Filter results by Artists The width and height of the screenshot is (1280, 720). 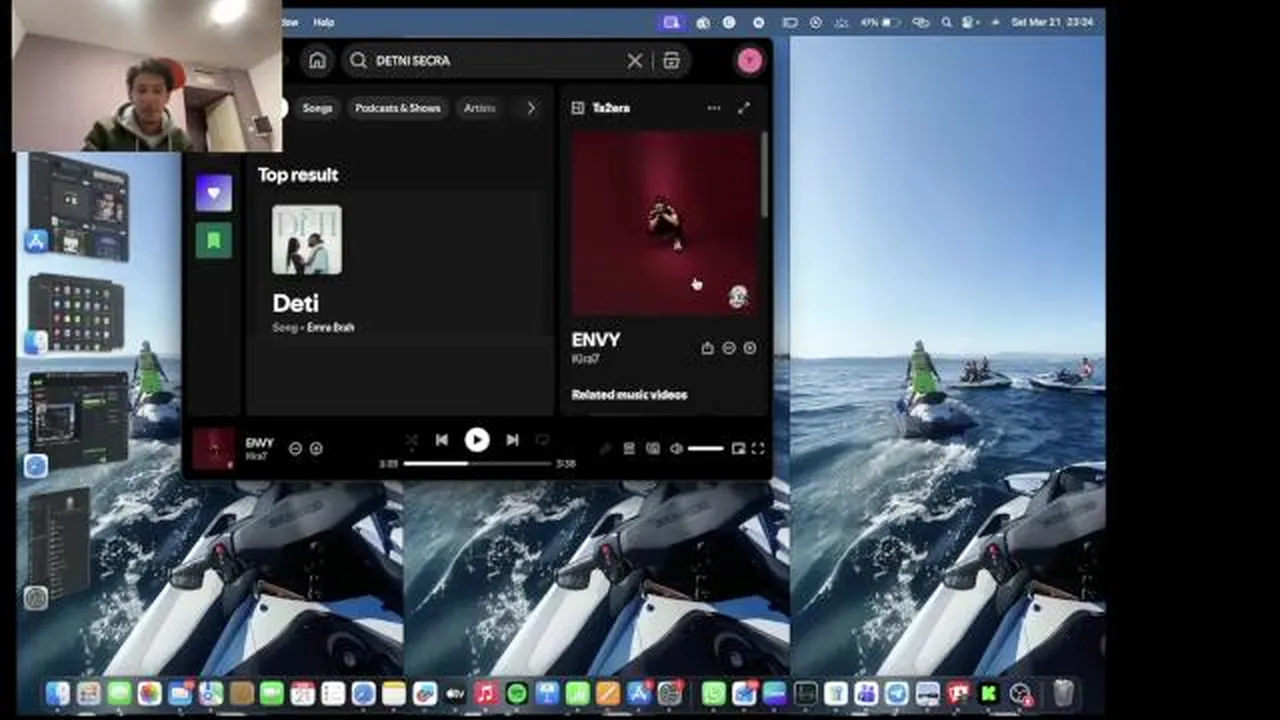[480, 108]
